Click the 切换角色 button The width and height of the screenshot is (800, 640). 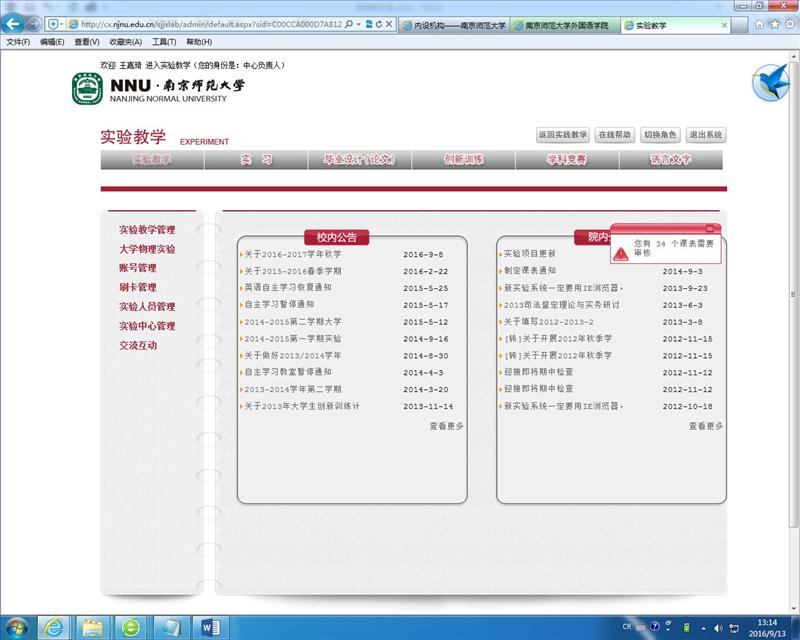click(x=660, y=135)
